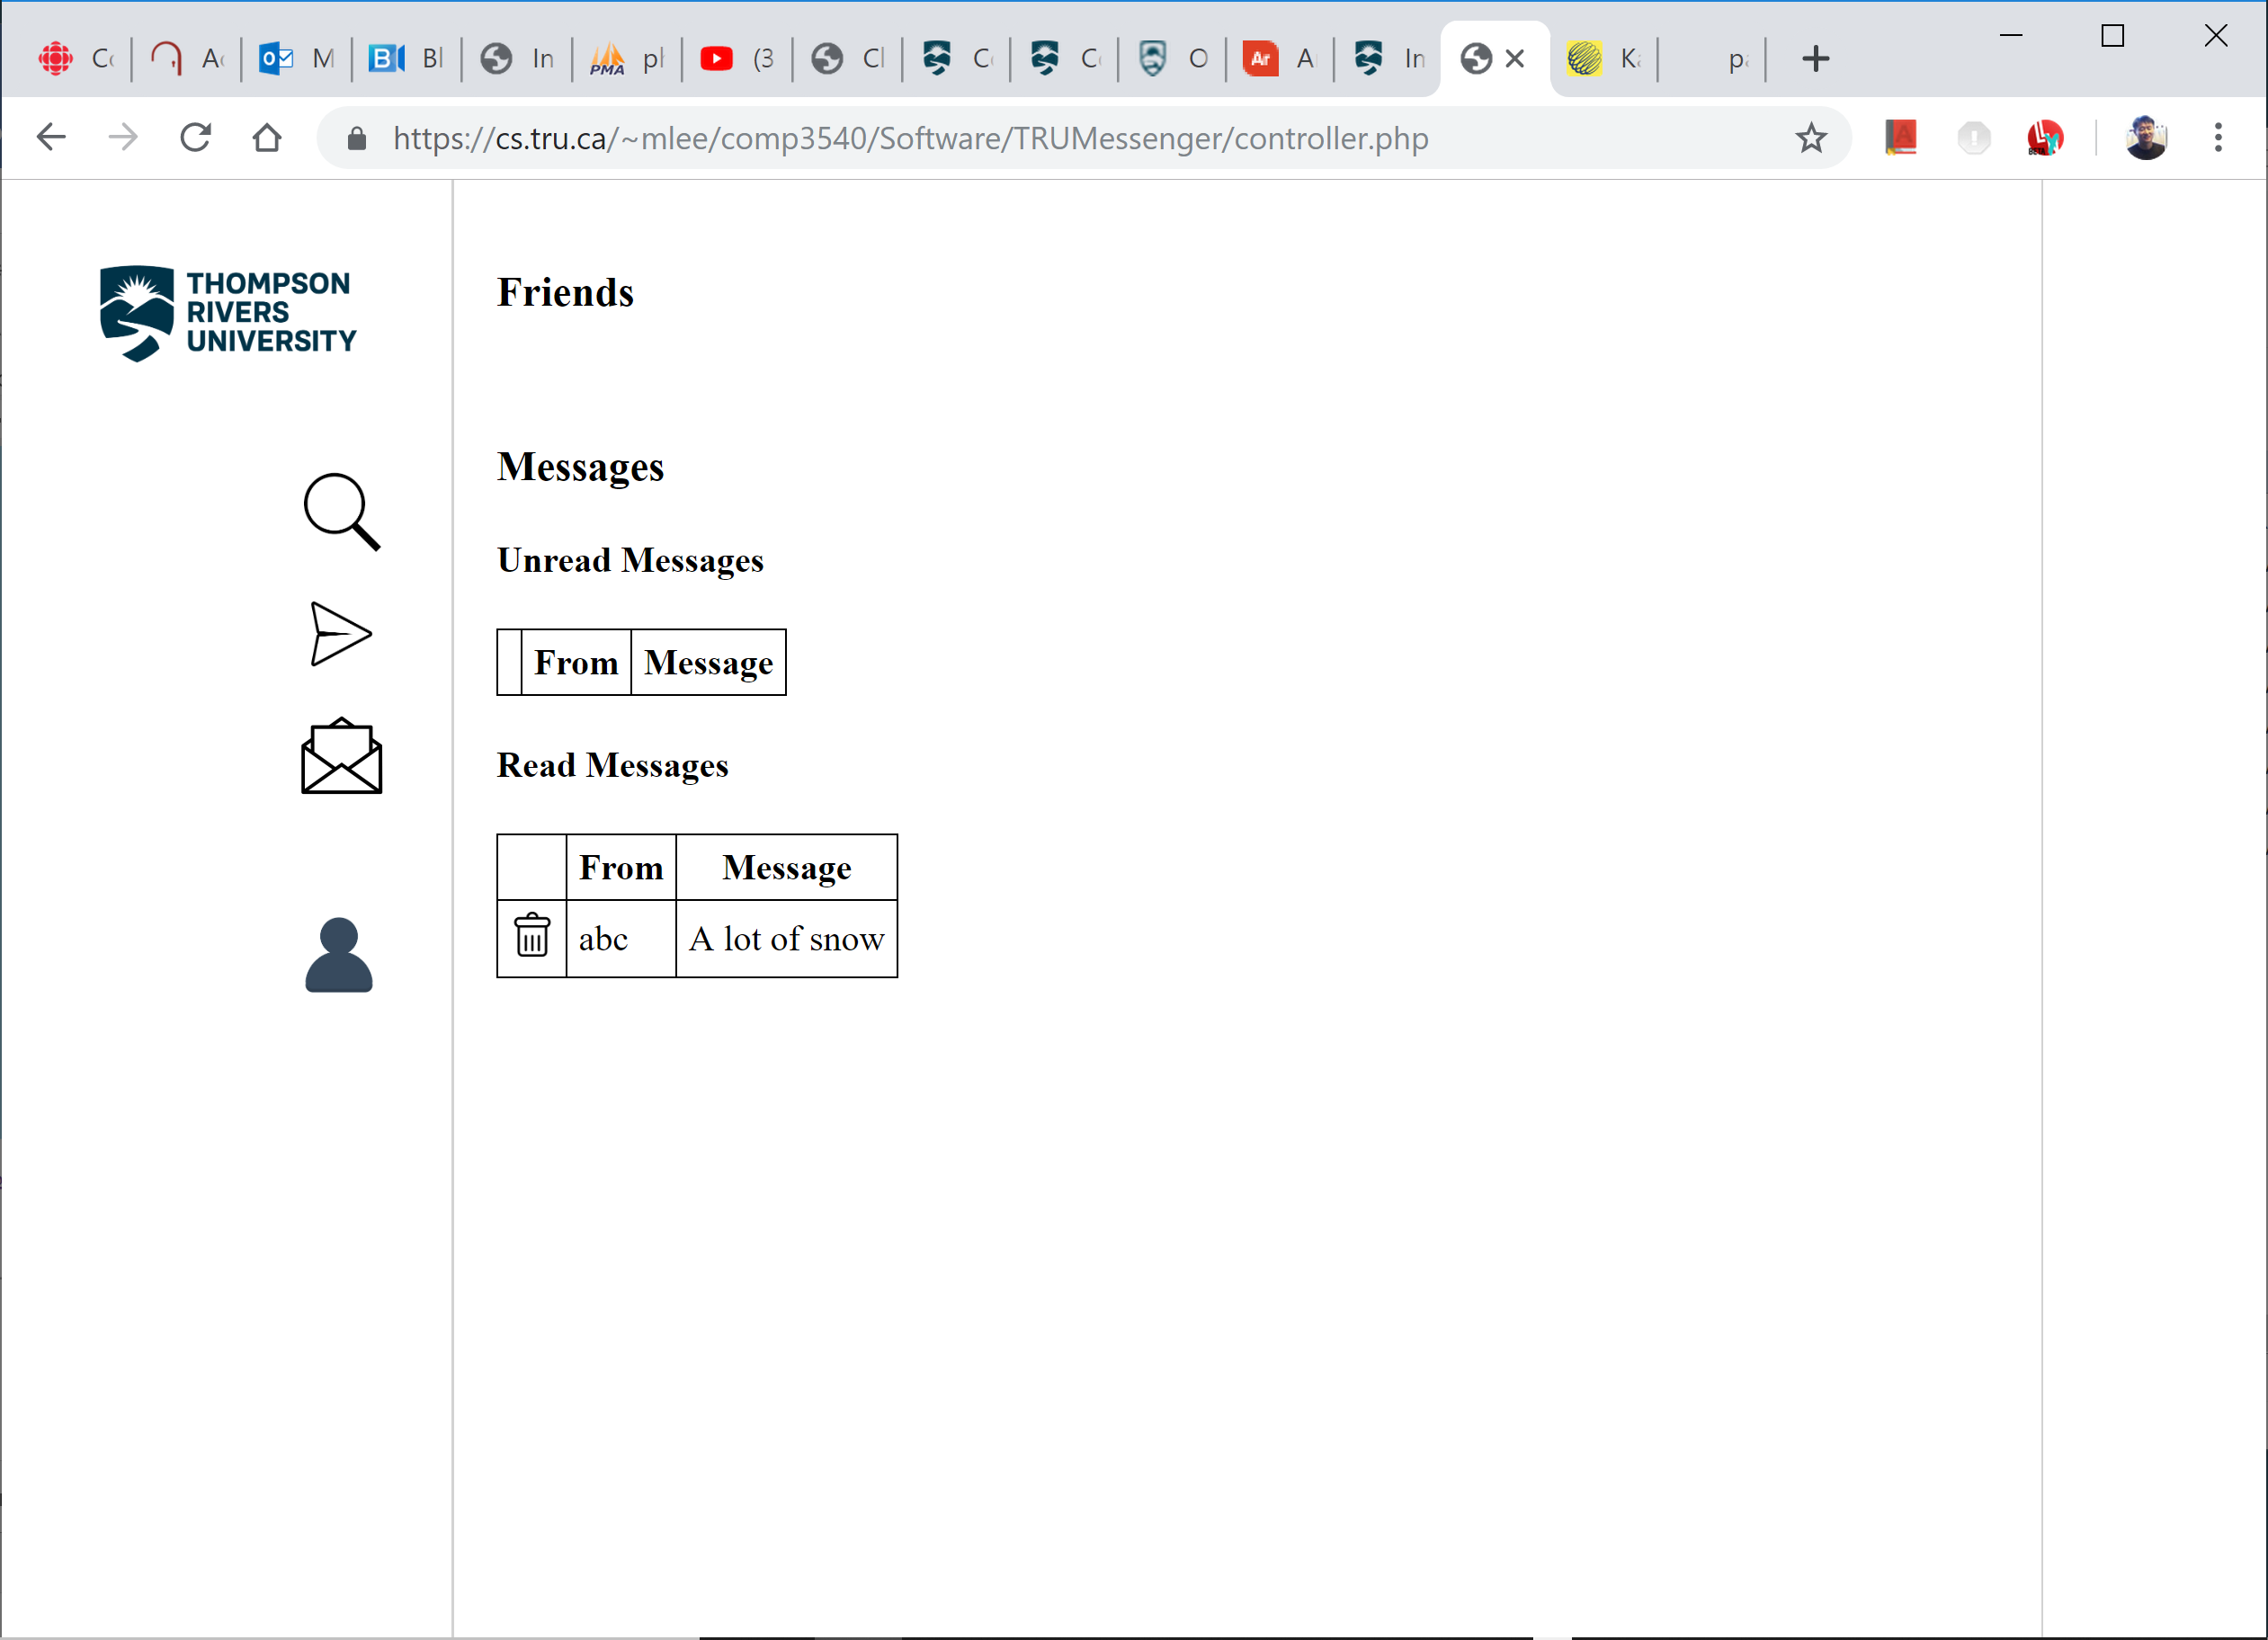Screen dimensions: 2268x1640
Task: Go to browser home page icon
Action: [x=267, y=138]
